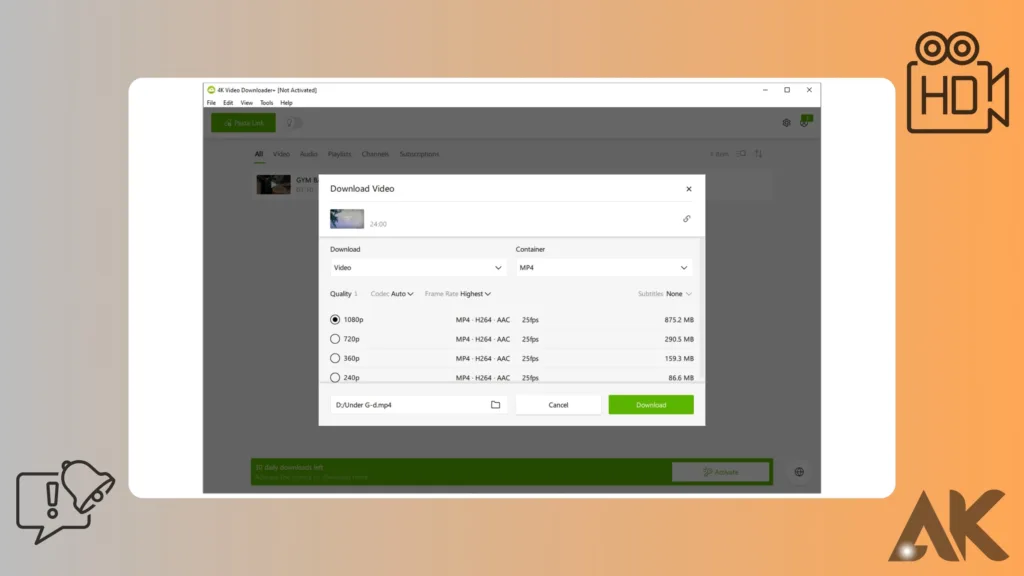Open the File menu
Image resolution: width=1024 pixels, height=576 pixels.
pos(212,103)
